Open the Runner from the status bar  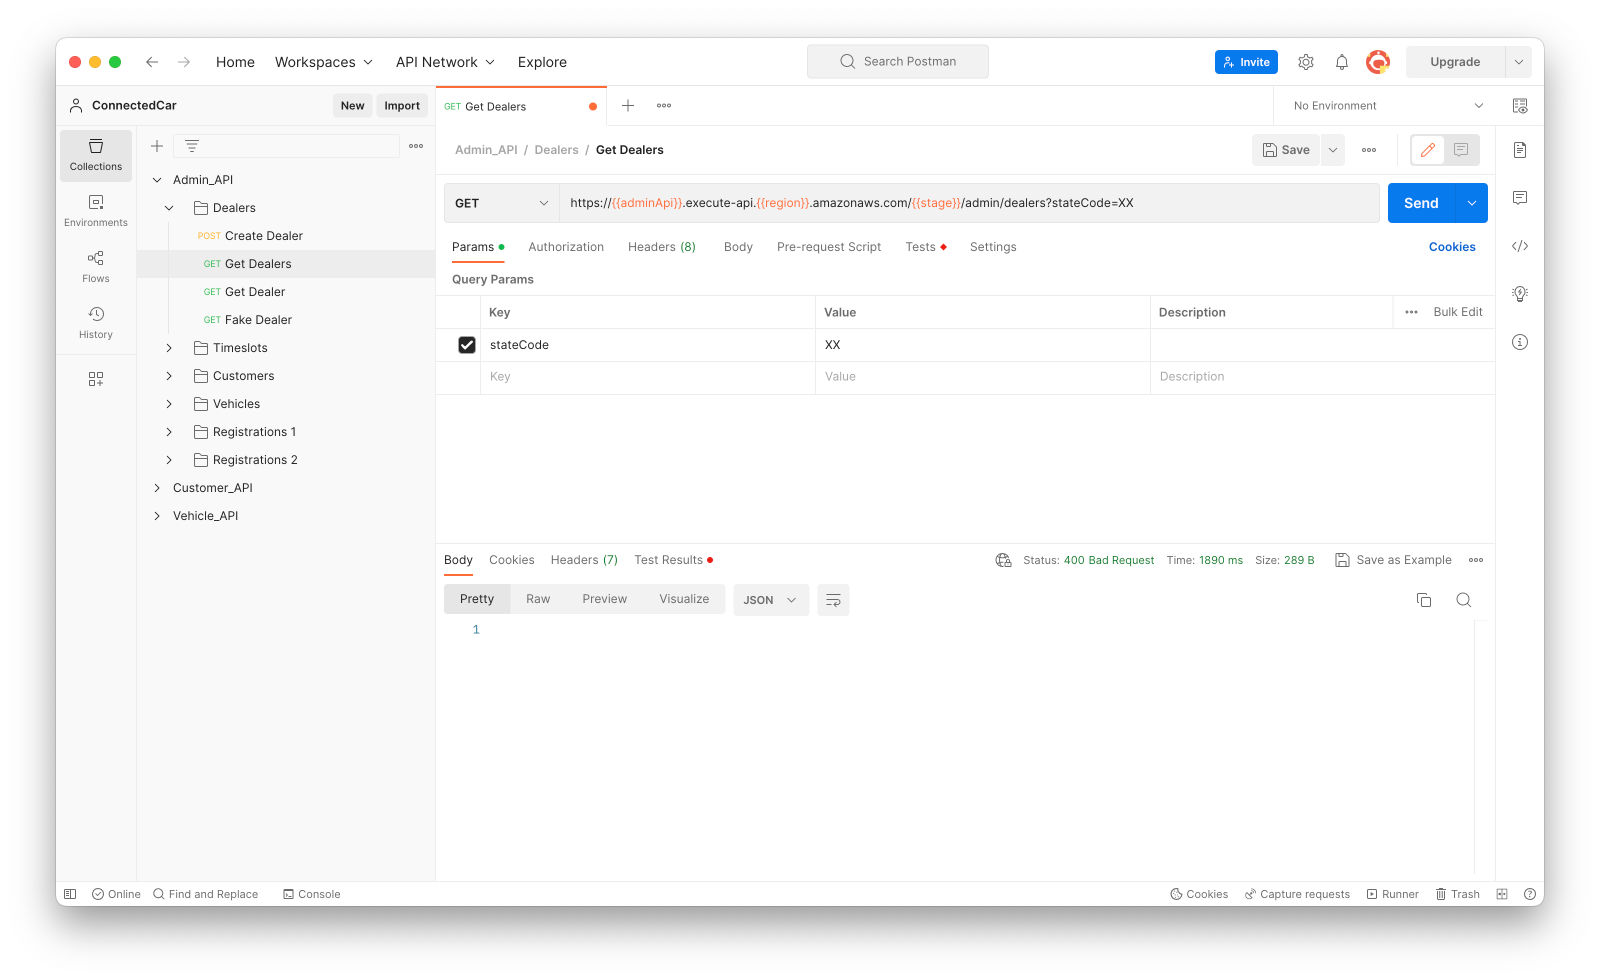click(x=1393, y=894)
